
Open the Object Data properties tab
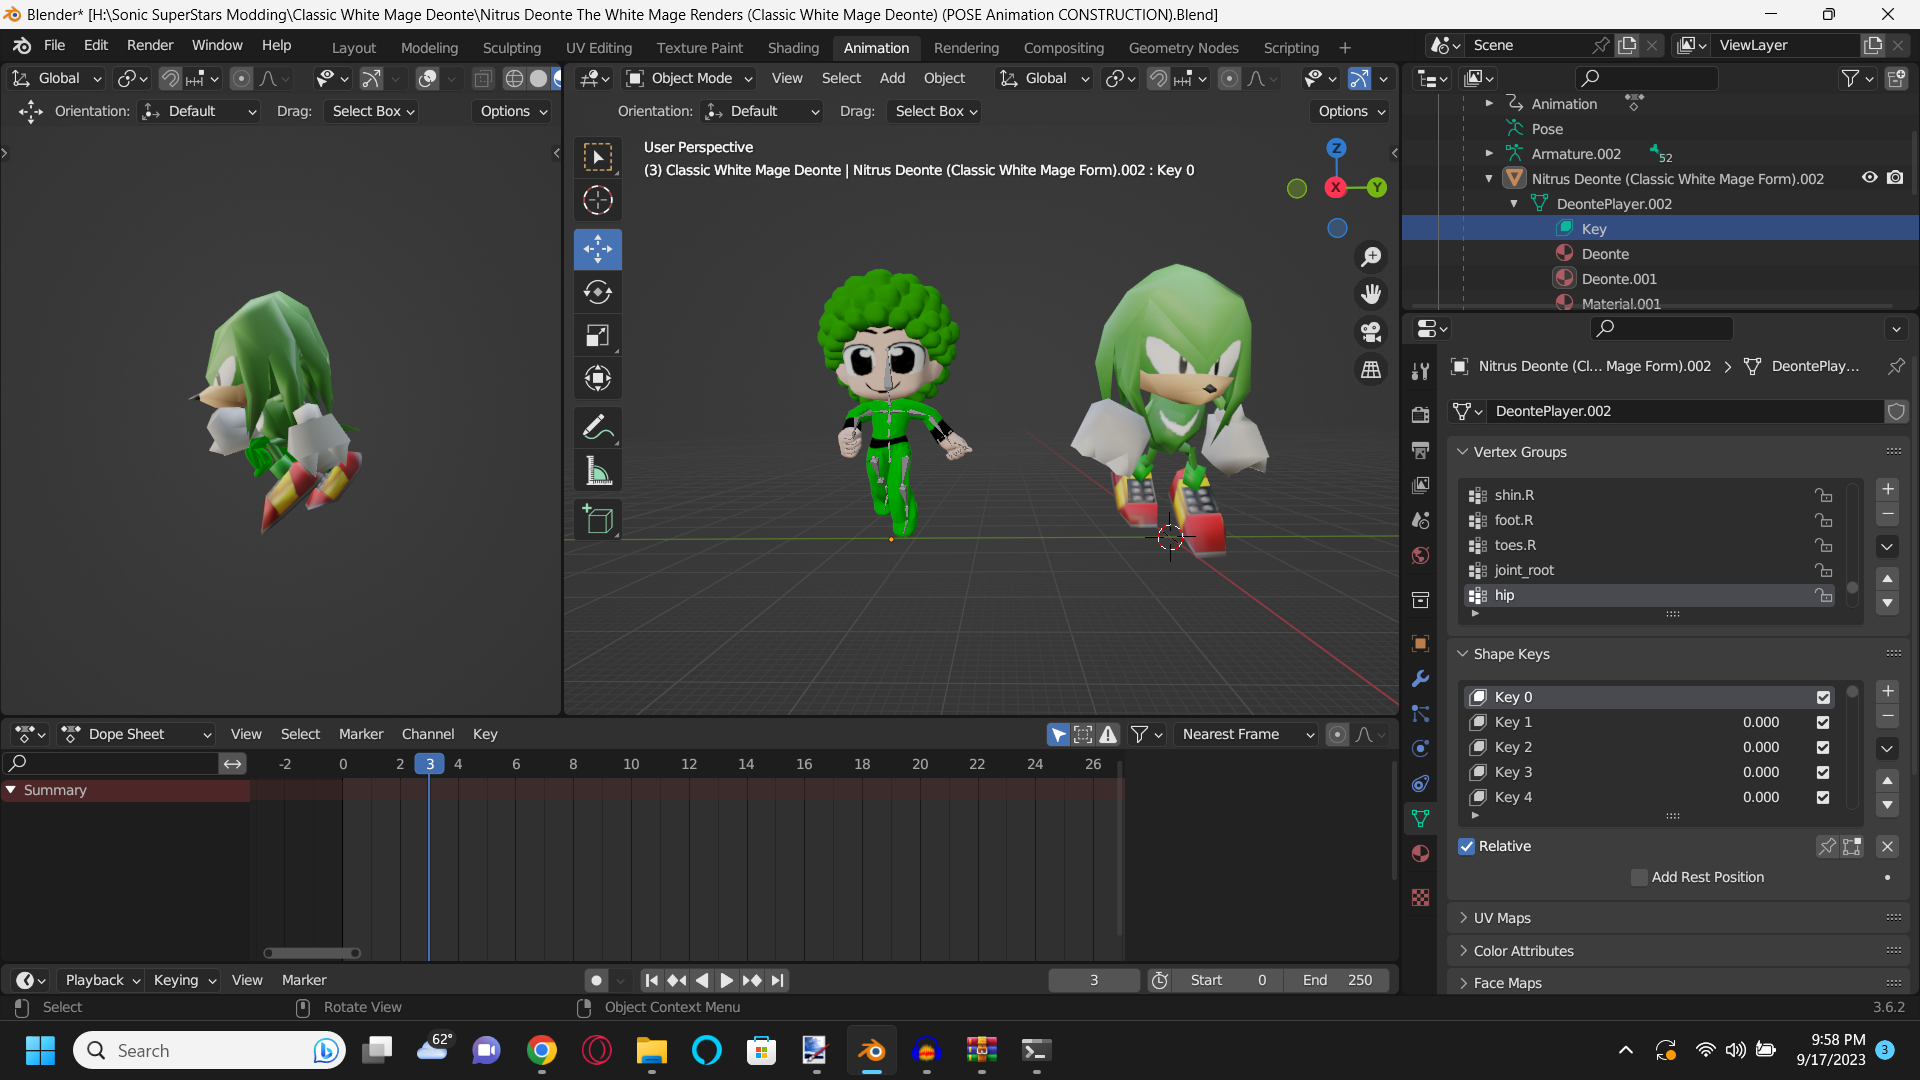(x=1420, y=818)
